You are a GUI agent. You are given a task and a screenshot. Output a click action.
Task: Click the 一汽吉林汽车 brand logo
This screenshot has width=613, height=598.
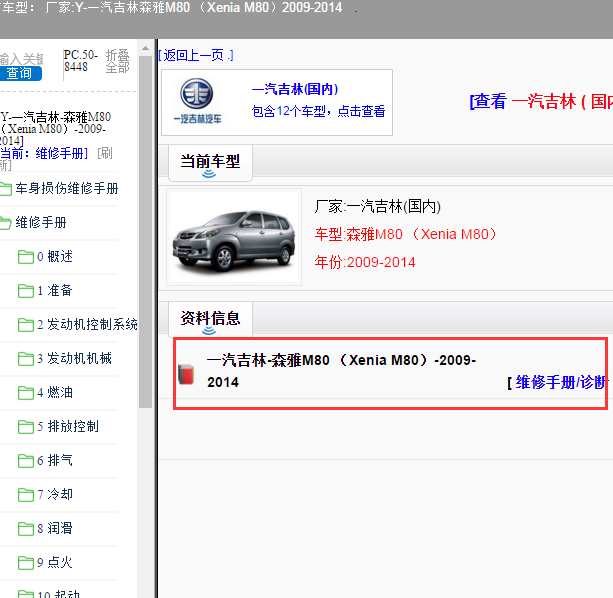coord(197,101)
